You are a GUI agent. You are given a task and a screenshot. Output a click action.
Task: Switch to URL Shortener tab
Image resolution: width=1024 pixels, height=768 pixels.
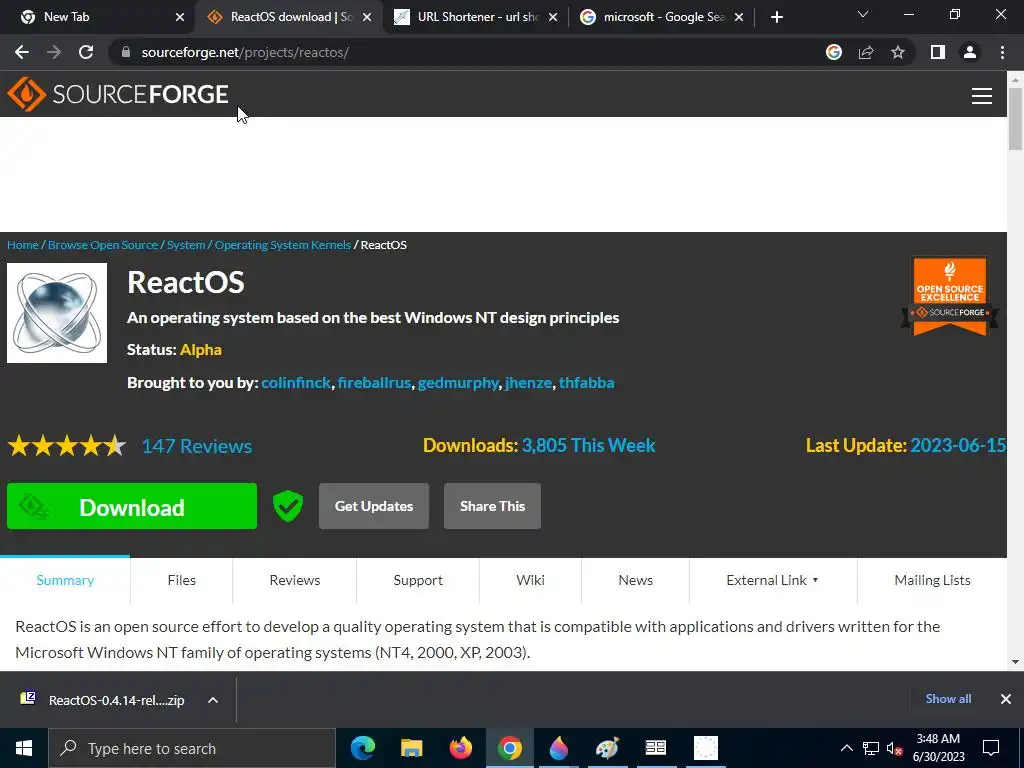coord(477,17)
